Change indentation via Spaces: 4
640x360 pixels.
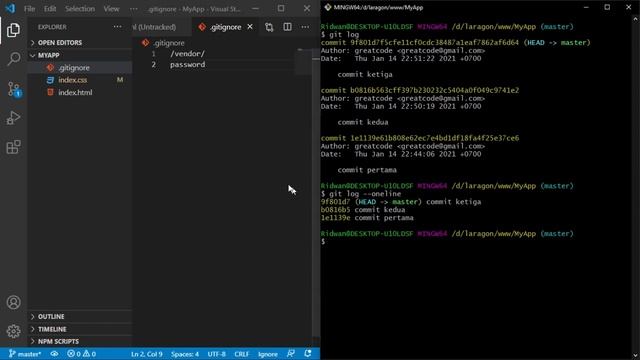click(x=185, y=354)
